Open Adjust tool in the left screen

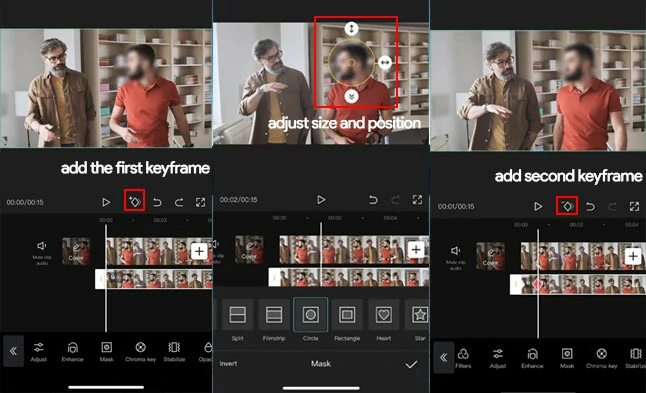39,352
